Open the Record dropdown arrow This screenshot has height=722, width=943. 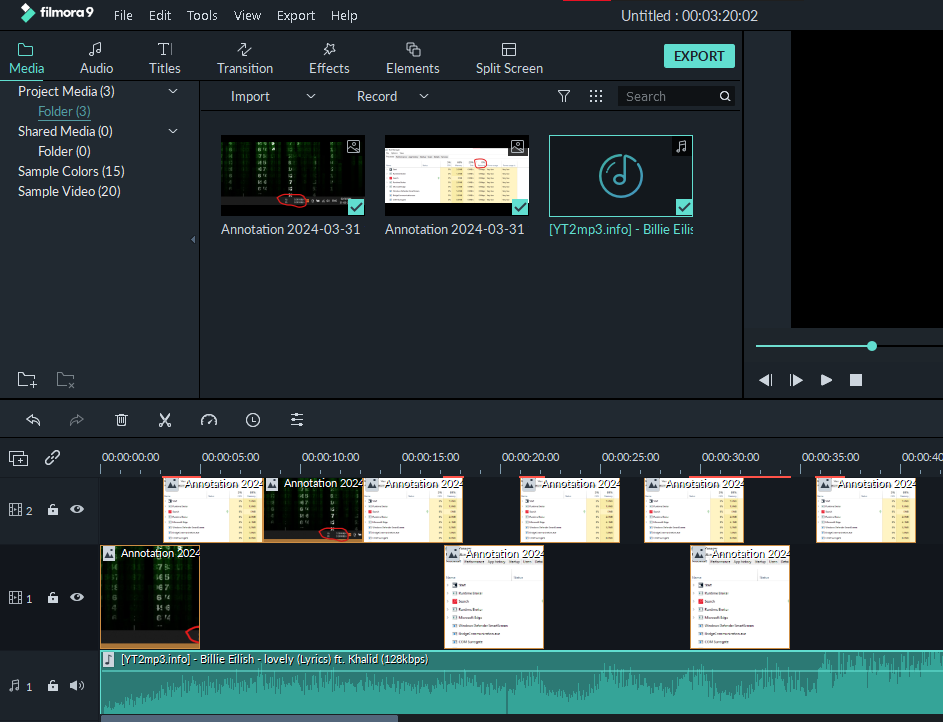coord(424,96)
